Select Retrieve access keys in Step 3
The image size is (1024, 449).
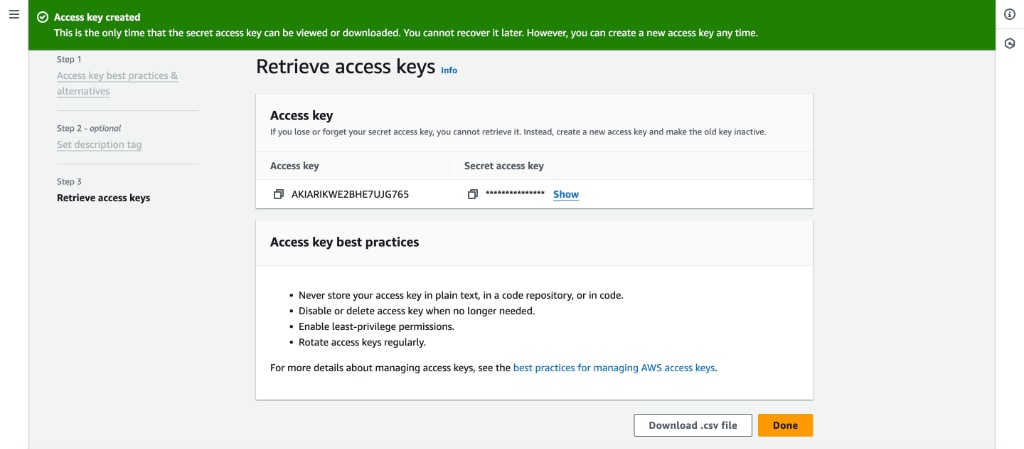coord(103,198)
